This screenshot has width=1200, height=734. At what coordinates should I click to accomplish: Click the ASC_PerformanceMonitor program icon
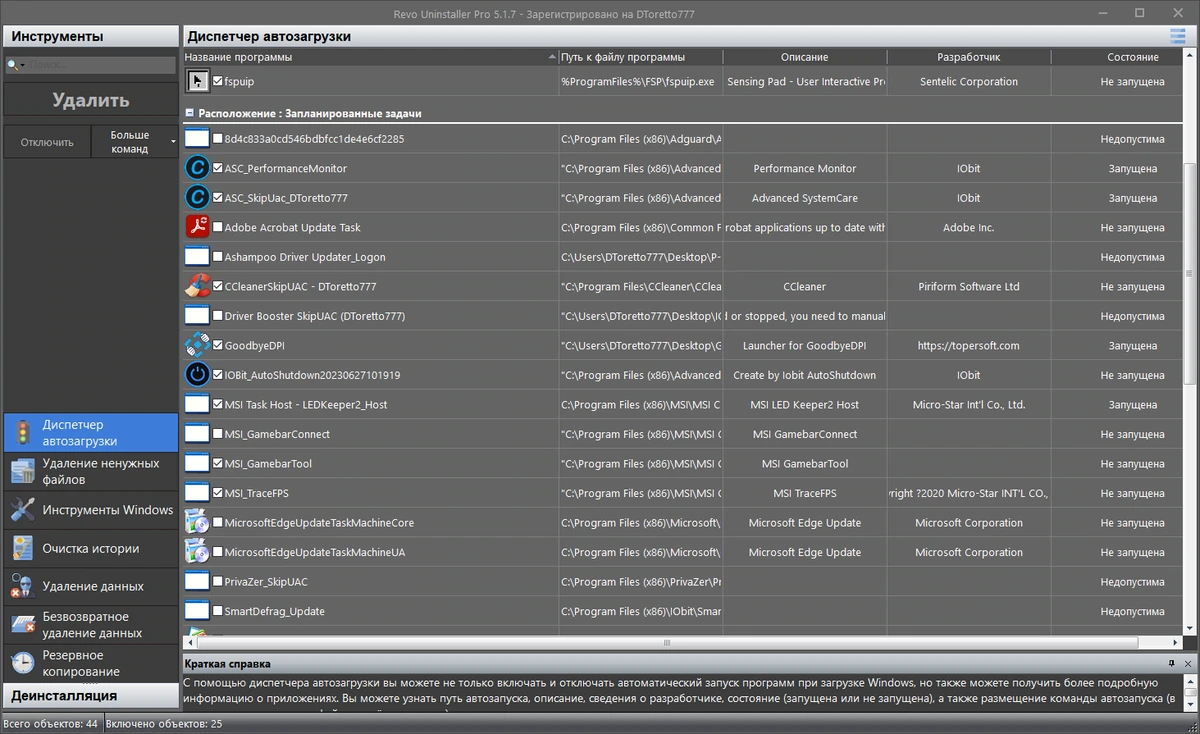coord(197,169)
